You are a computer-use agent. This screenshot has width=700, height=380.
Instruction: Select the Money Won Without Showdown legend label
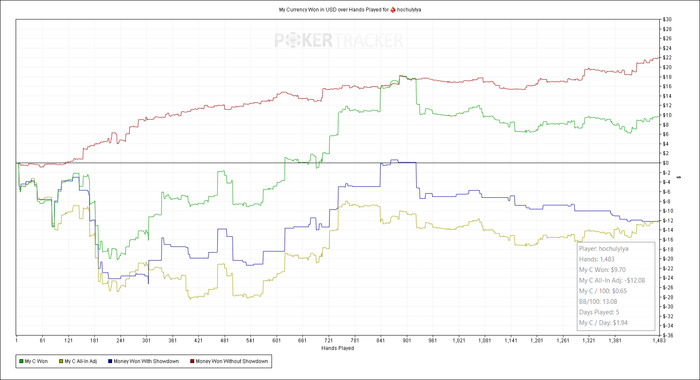point(232,361)
